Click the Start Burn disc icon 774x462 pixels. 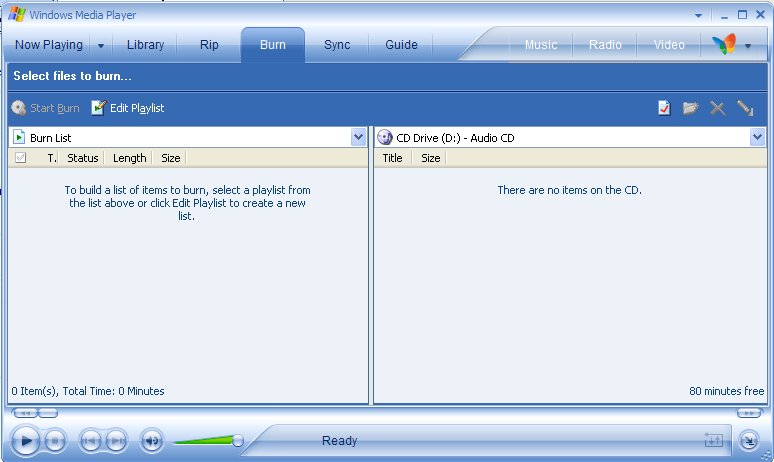pyautogui.click(x=19, y=108)
